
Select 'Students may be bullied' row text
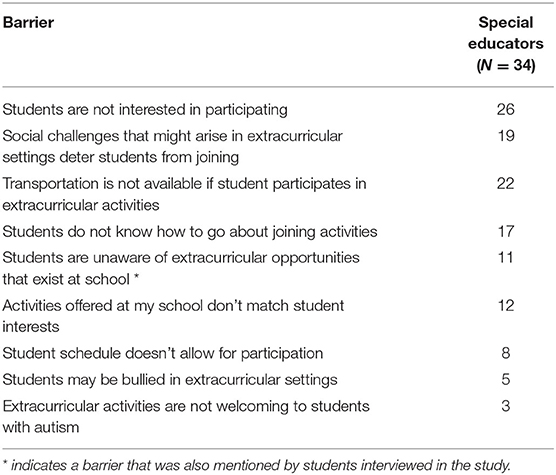point(170,380)
